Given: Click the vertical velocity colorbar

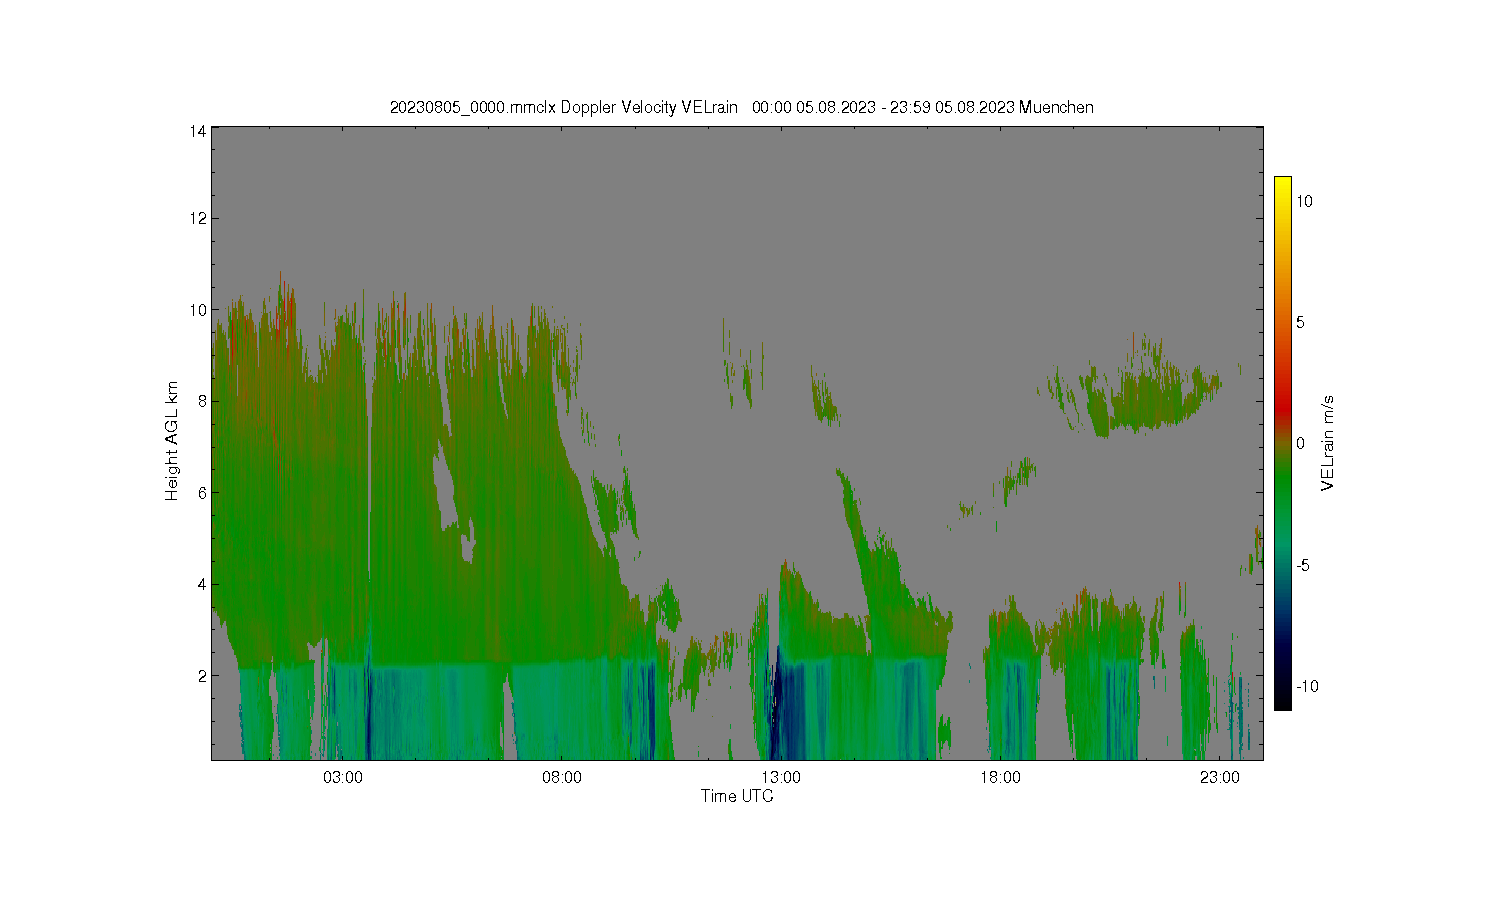Looking at the screenshot, I should coord(1282,443).
